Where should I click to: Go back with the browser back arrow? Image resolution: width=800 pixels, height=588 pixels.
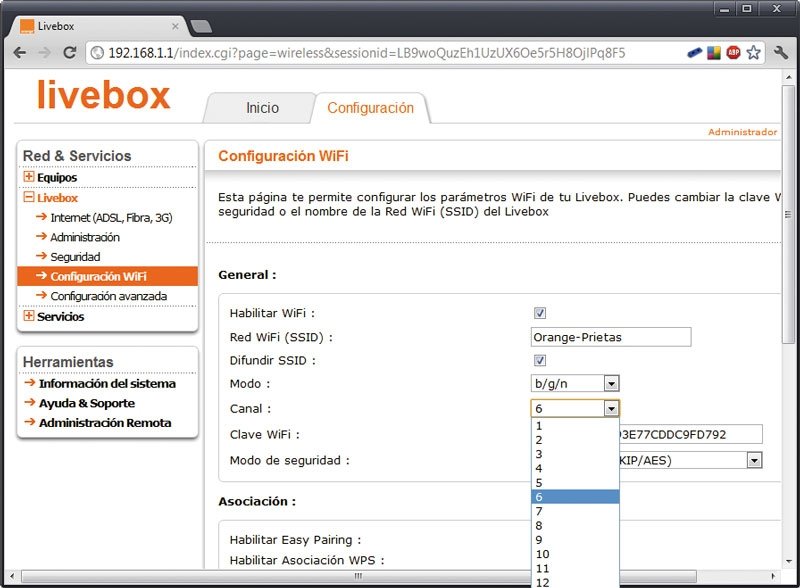coord(20,53)
